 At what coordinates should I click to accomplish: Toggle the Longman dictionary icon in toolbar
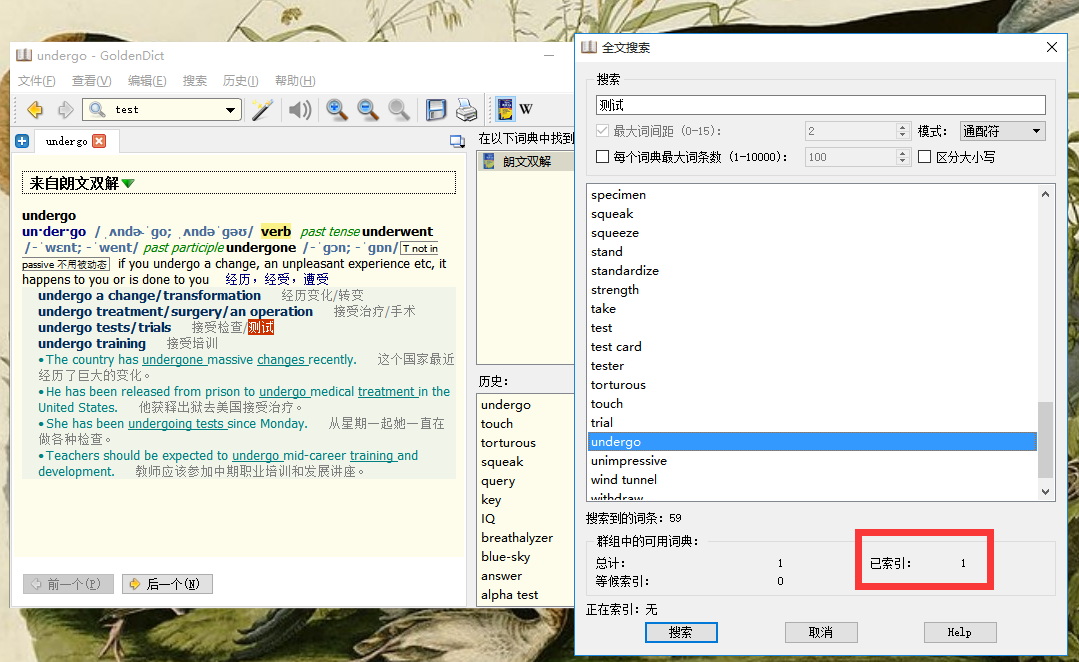(505, 109)
